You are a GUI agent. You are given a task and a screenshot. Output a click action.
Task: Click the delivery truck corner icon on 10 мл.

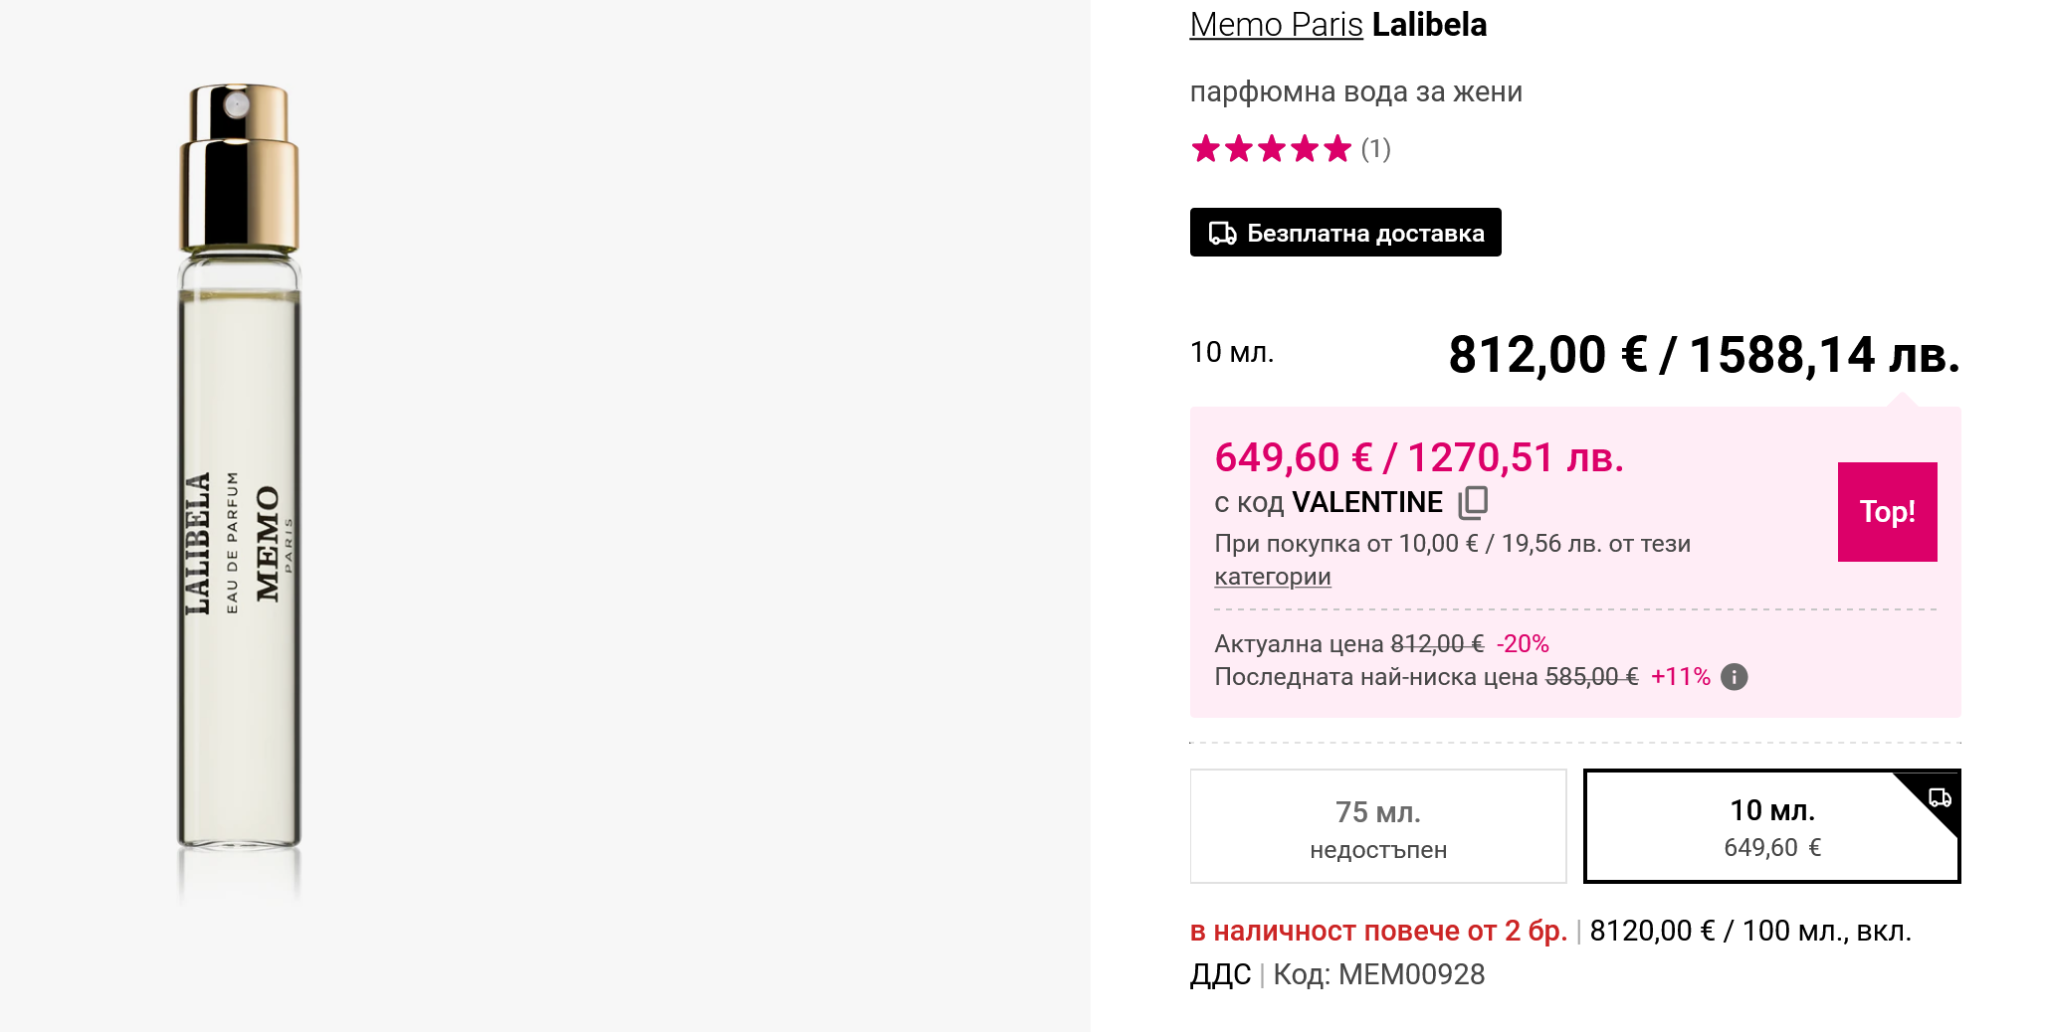point(1939,797)
